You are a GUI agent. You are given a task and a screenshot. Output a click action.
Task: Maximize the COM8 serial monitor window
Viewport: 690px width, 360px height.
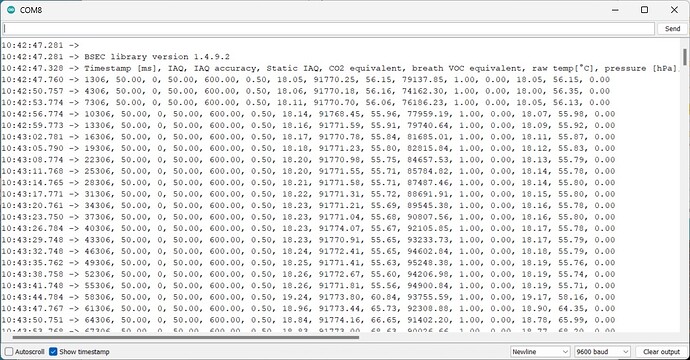(644, 10)
